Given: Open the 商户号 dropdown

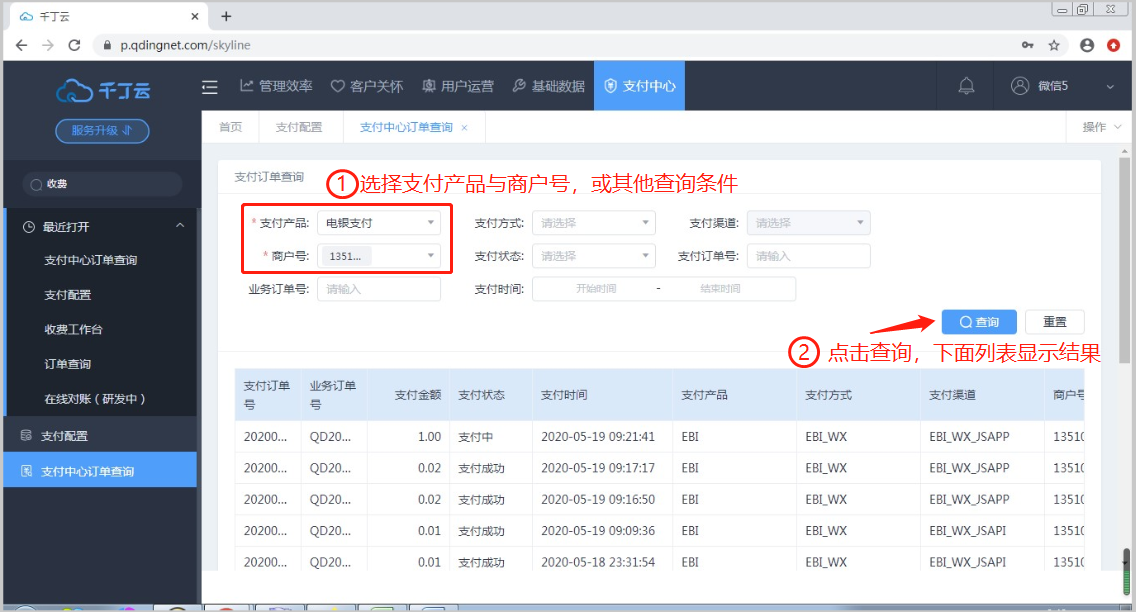Looking at the screenshot, I should 379,256.
